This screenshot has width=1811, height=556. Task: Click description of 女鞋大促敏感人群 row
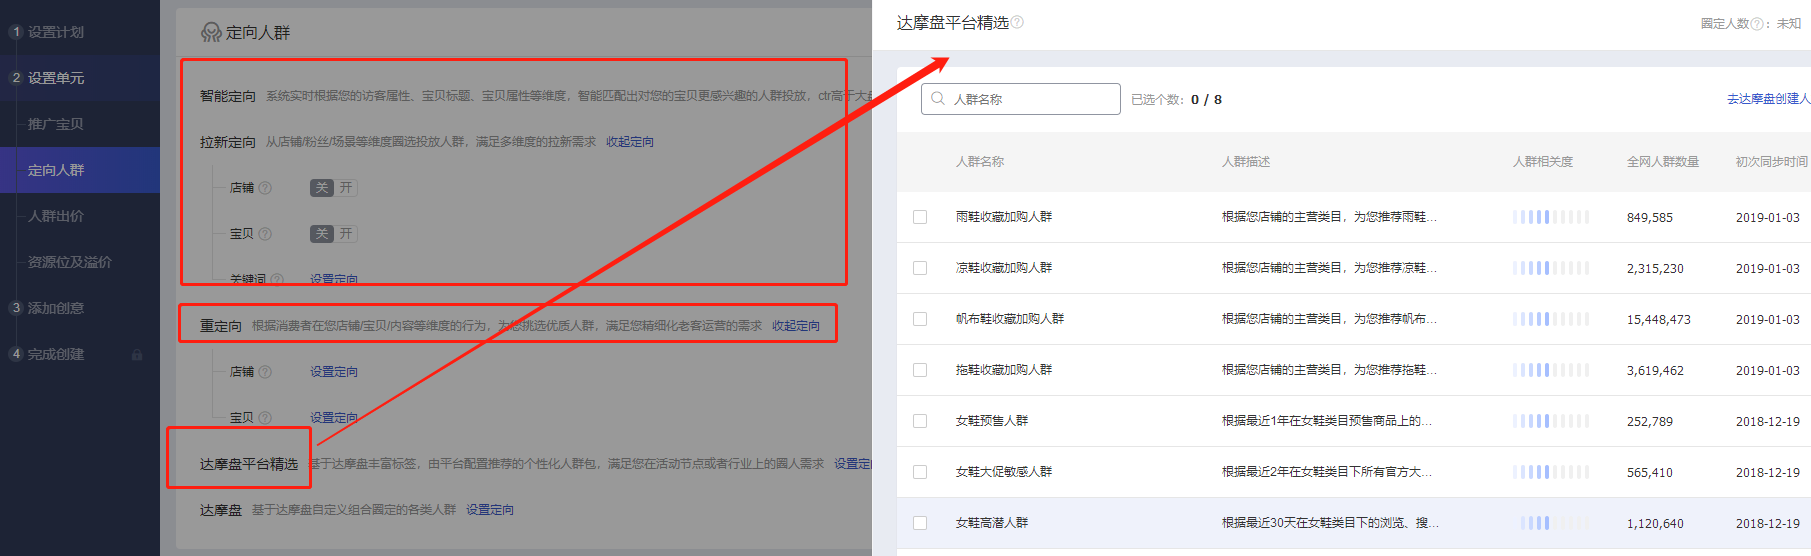[x=1327, y=472]
